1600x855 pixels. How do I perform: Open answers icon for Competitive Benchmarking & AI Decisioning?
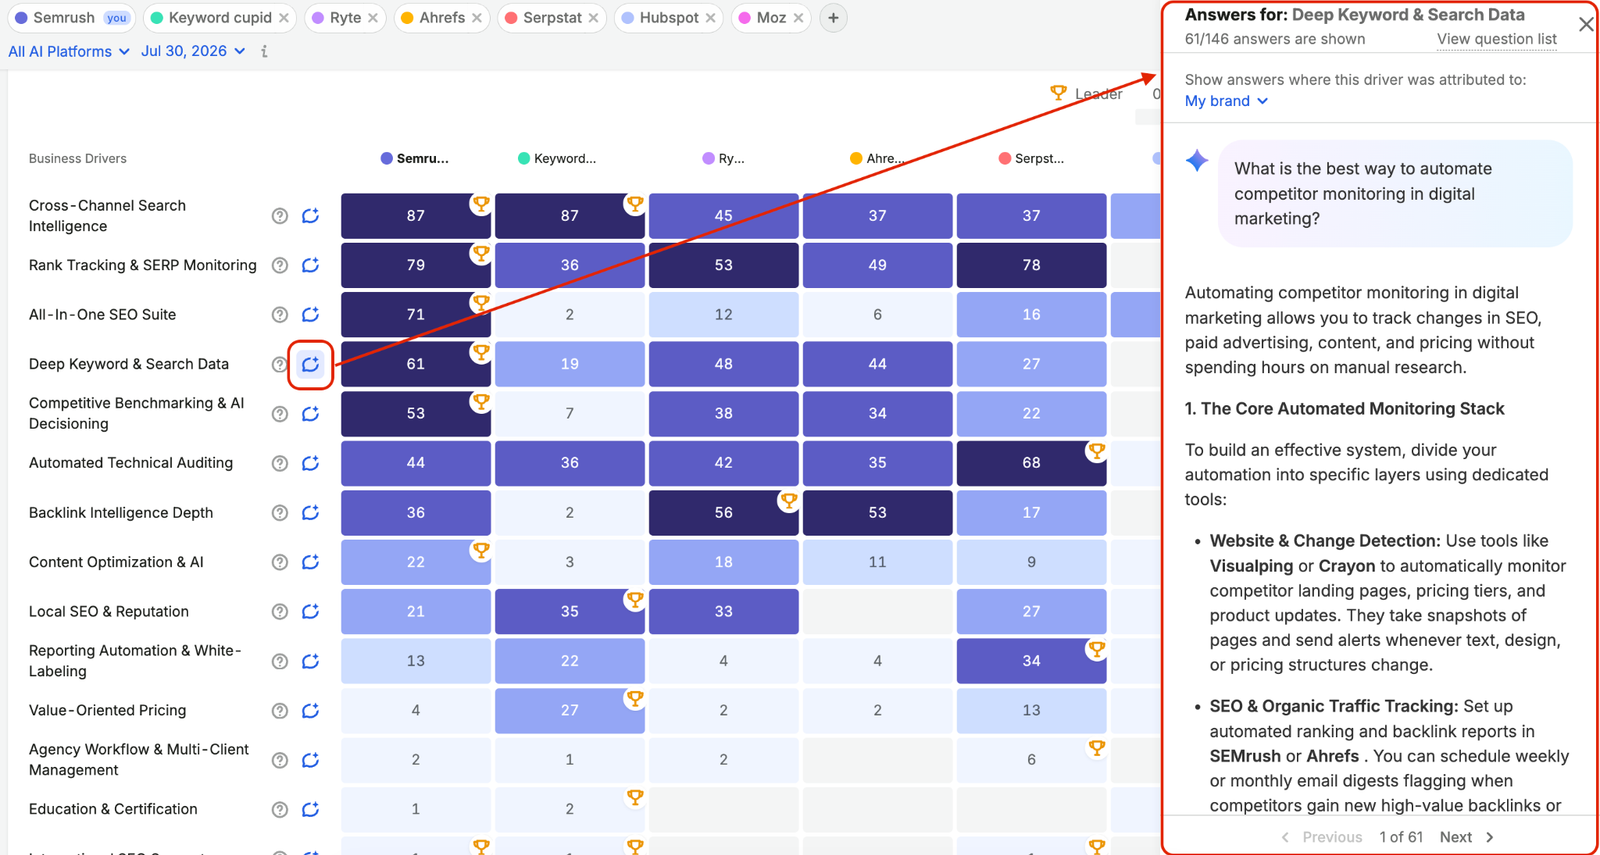coord(311,413)
